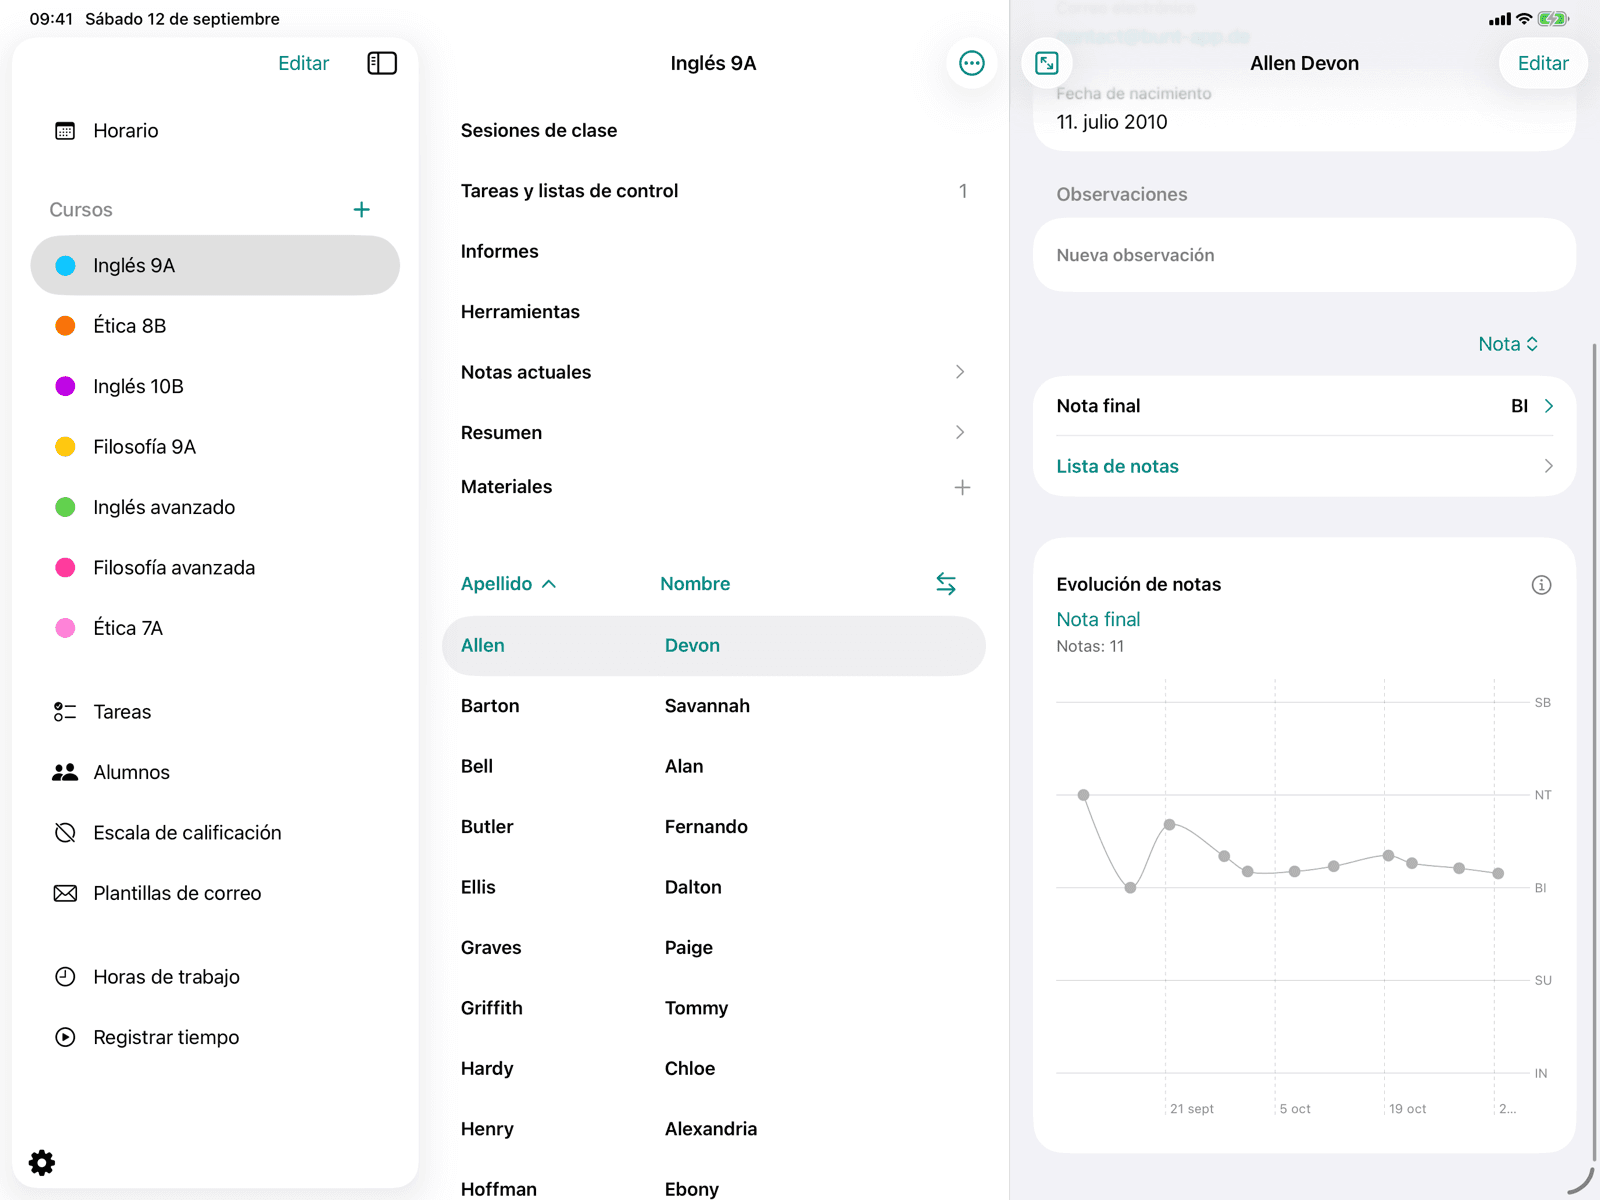Select student Henry Alexandria

(713, 1129)
